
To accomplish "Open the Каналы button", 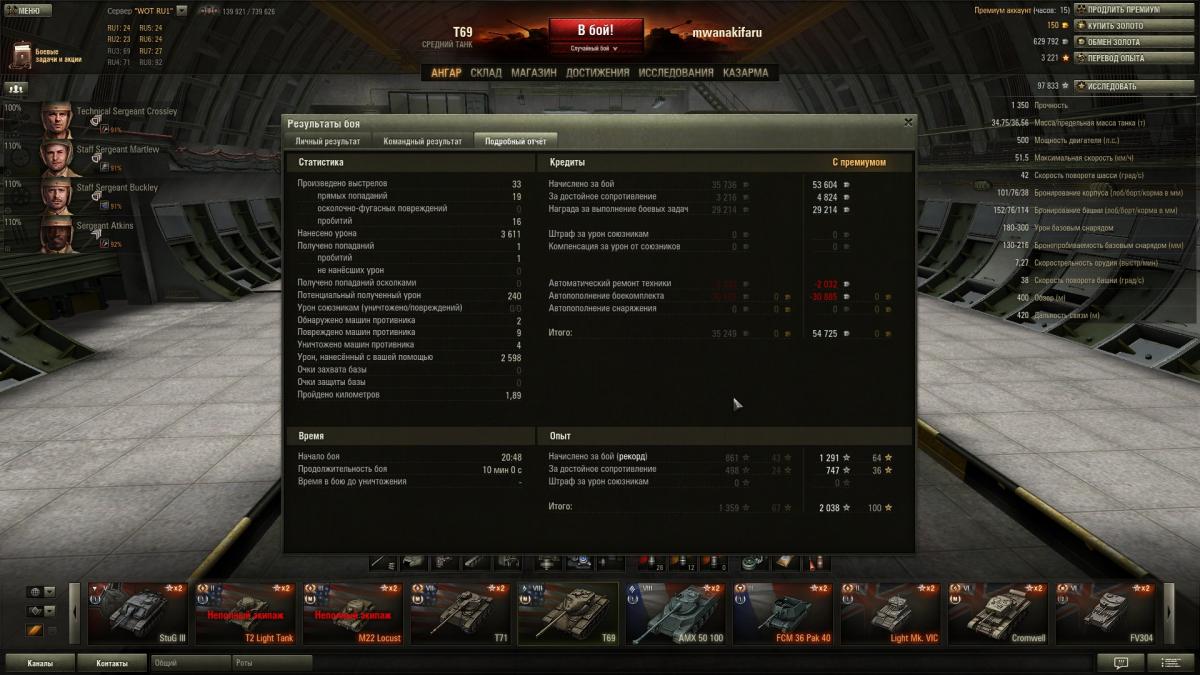I will pyautogui.click(x=40, y=662).
